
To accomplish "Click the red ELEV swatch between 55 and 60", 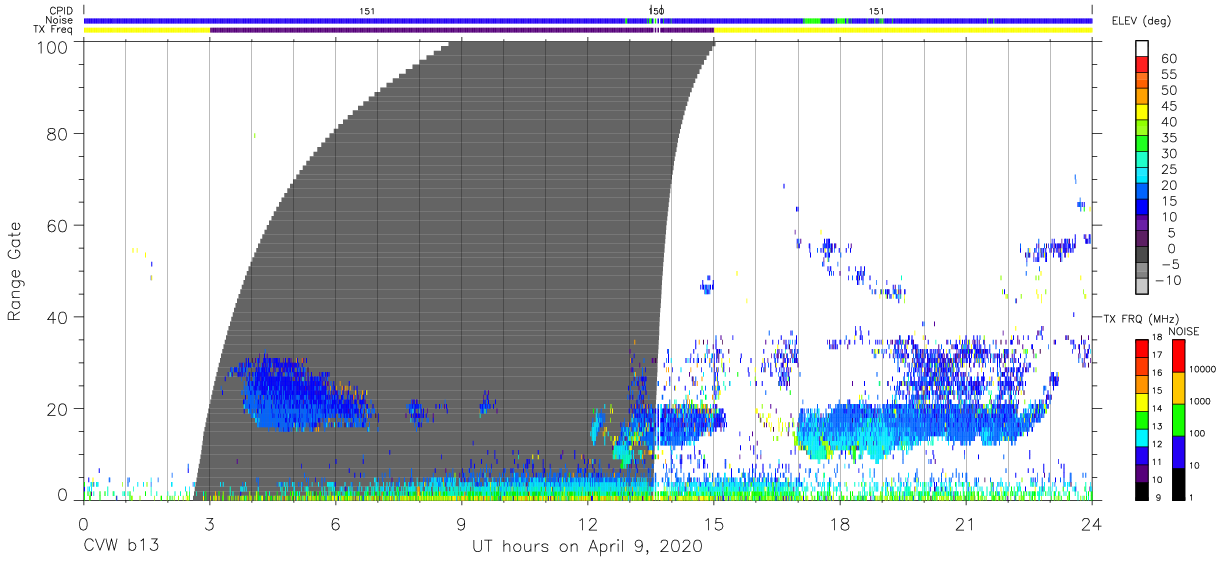I will pos(1142,66).
